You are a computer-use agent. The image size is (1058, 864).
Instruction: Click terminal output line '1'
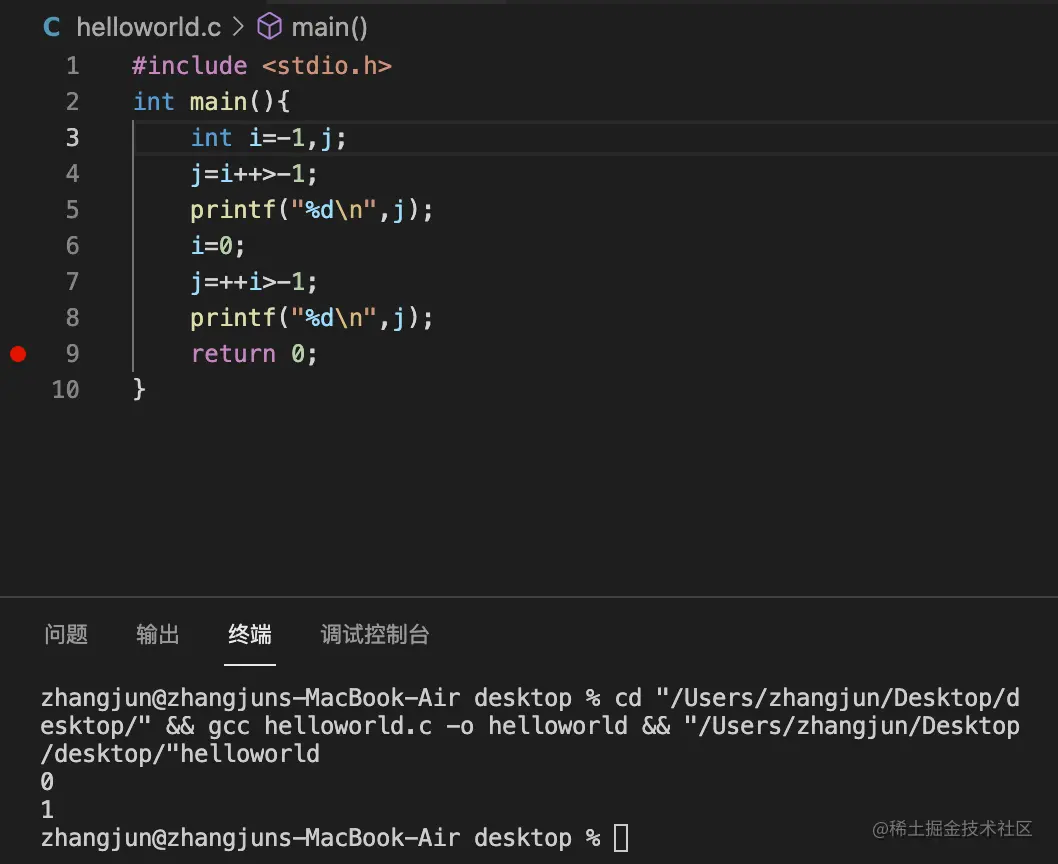(47, 809)
